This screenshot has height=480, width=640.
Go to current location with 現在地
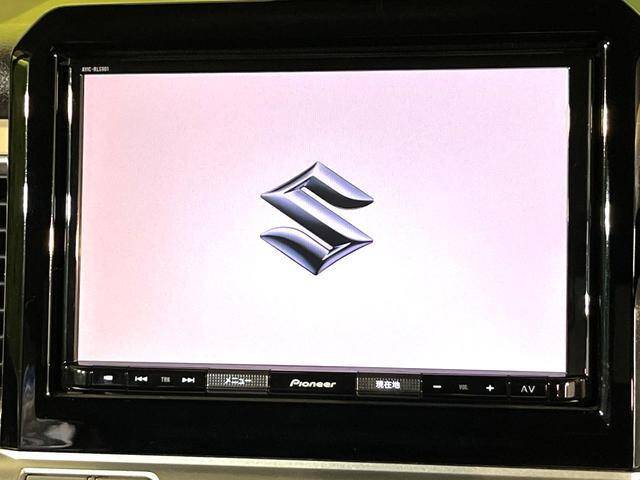click(388, 384)
